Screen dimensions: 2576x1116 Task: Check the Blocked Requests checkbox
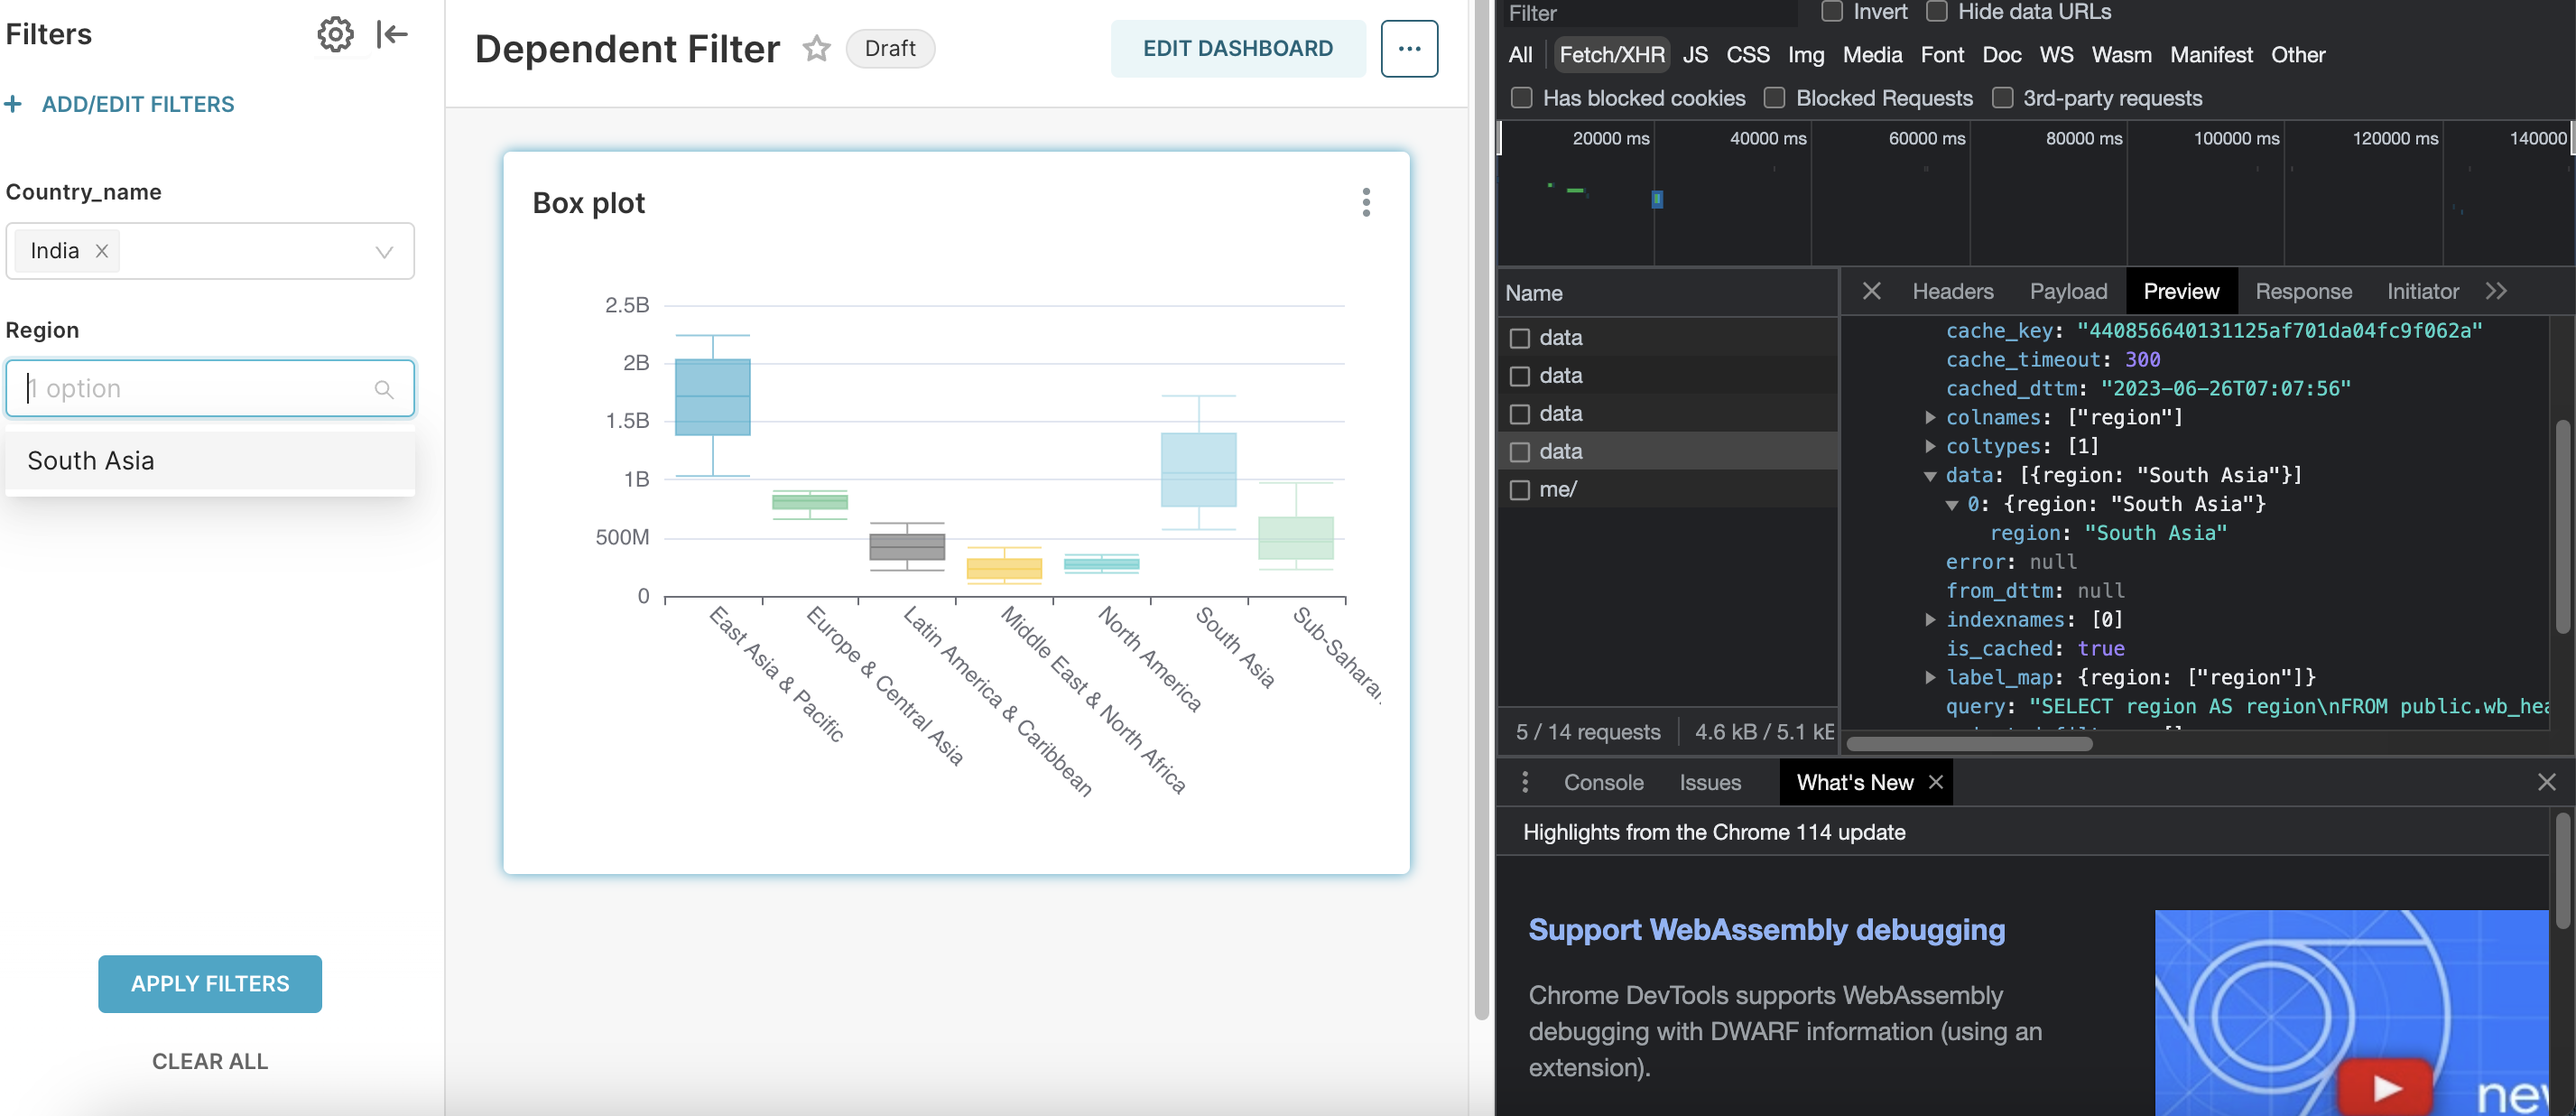[1774, 98]
